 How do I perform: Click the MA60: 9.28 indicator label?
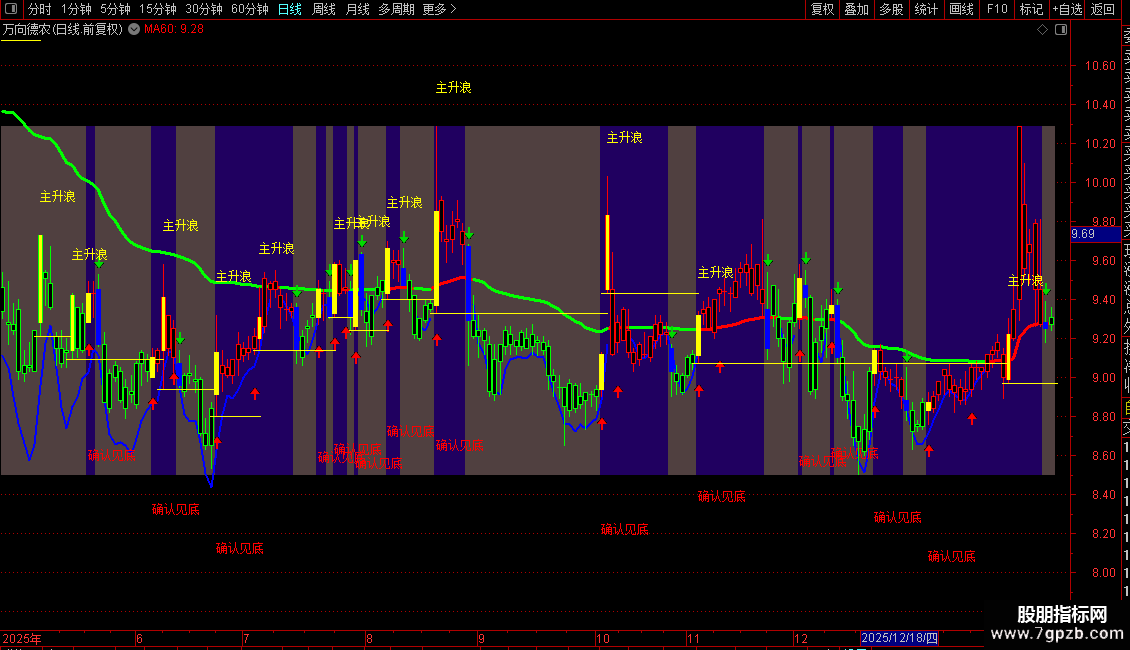coord(174,30)
